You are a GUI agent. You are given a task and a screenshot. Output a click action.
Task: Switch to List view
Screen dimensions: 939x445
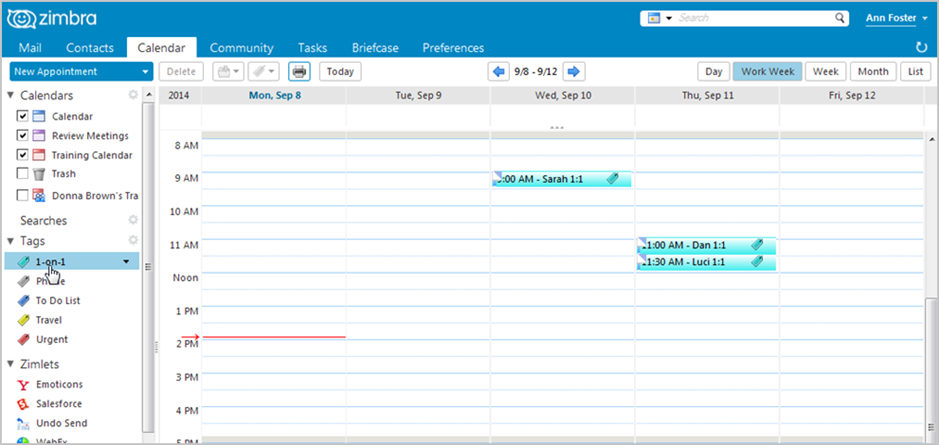point(916,72)
